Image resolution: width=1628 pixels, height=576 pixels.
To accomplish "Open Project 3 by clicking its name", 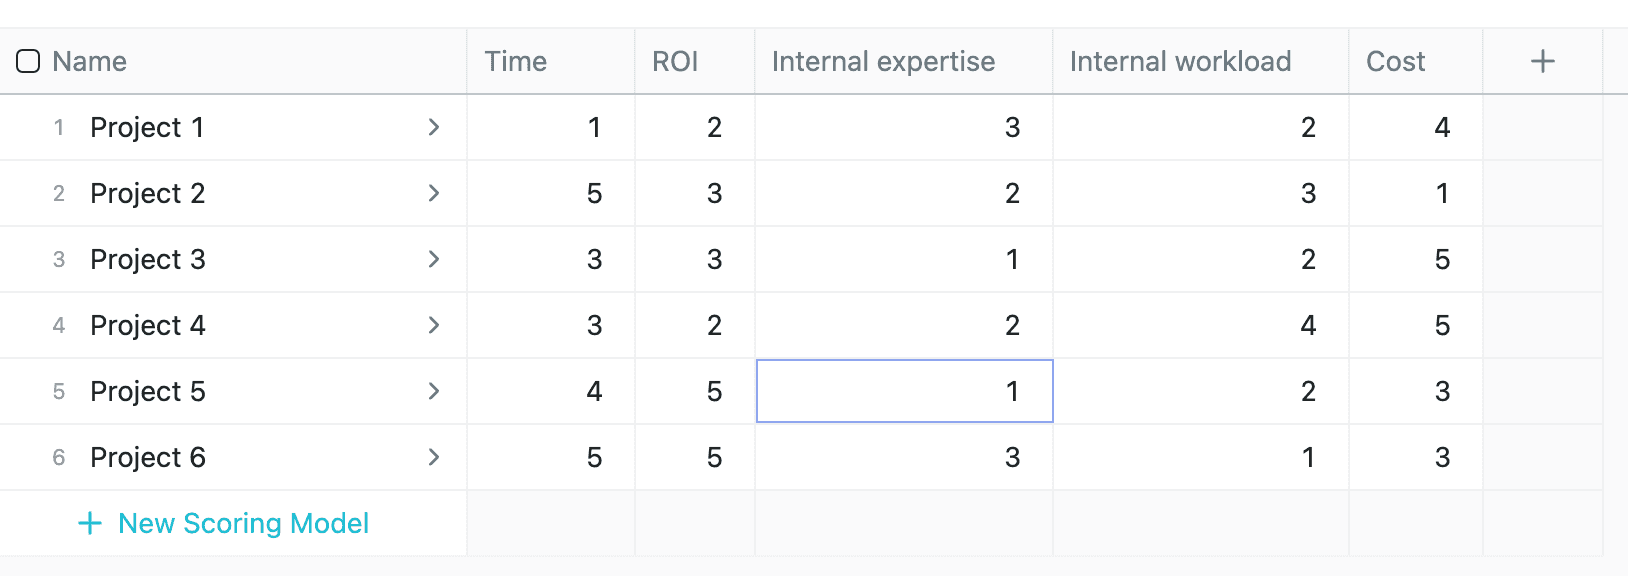I will pyautogui.click(x=147, y=259).
